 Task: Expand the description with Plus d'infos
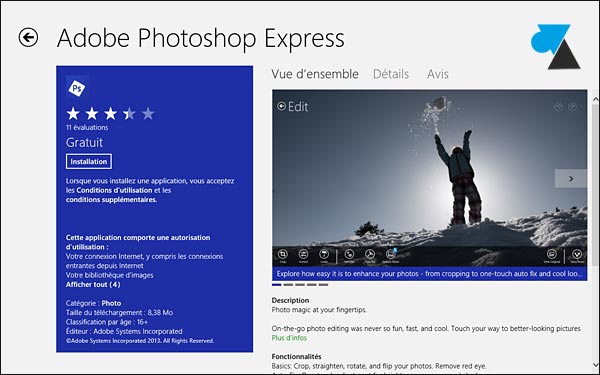point(289,338)
